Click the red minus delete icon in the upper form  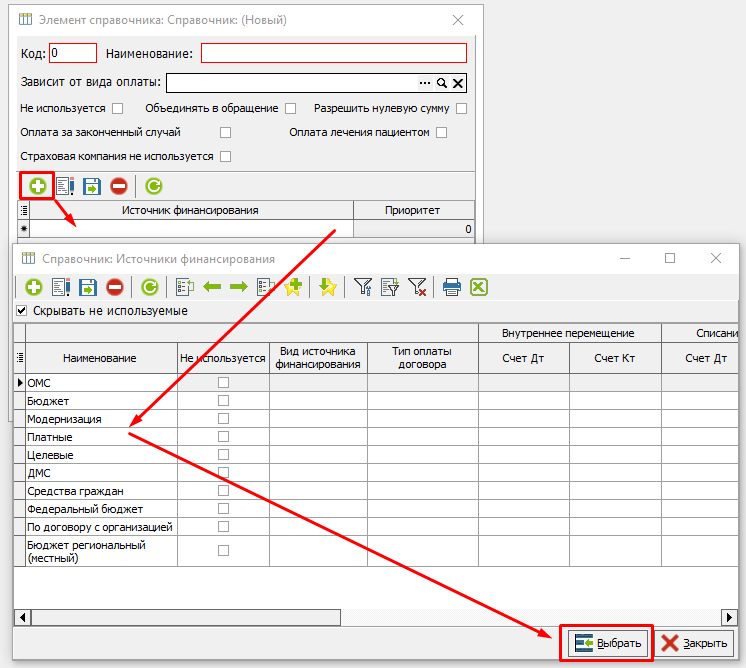(119, 185)
